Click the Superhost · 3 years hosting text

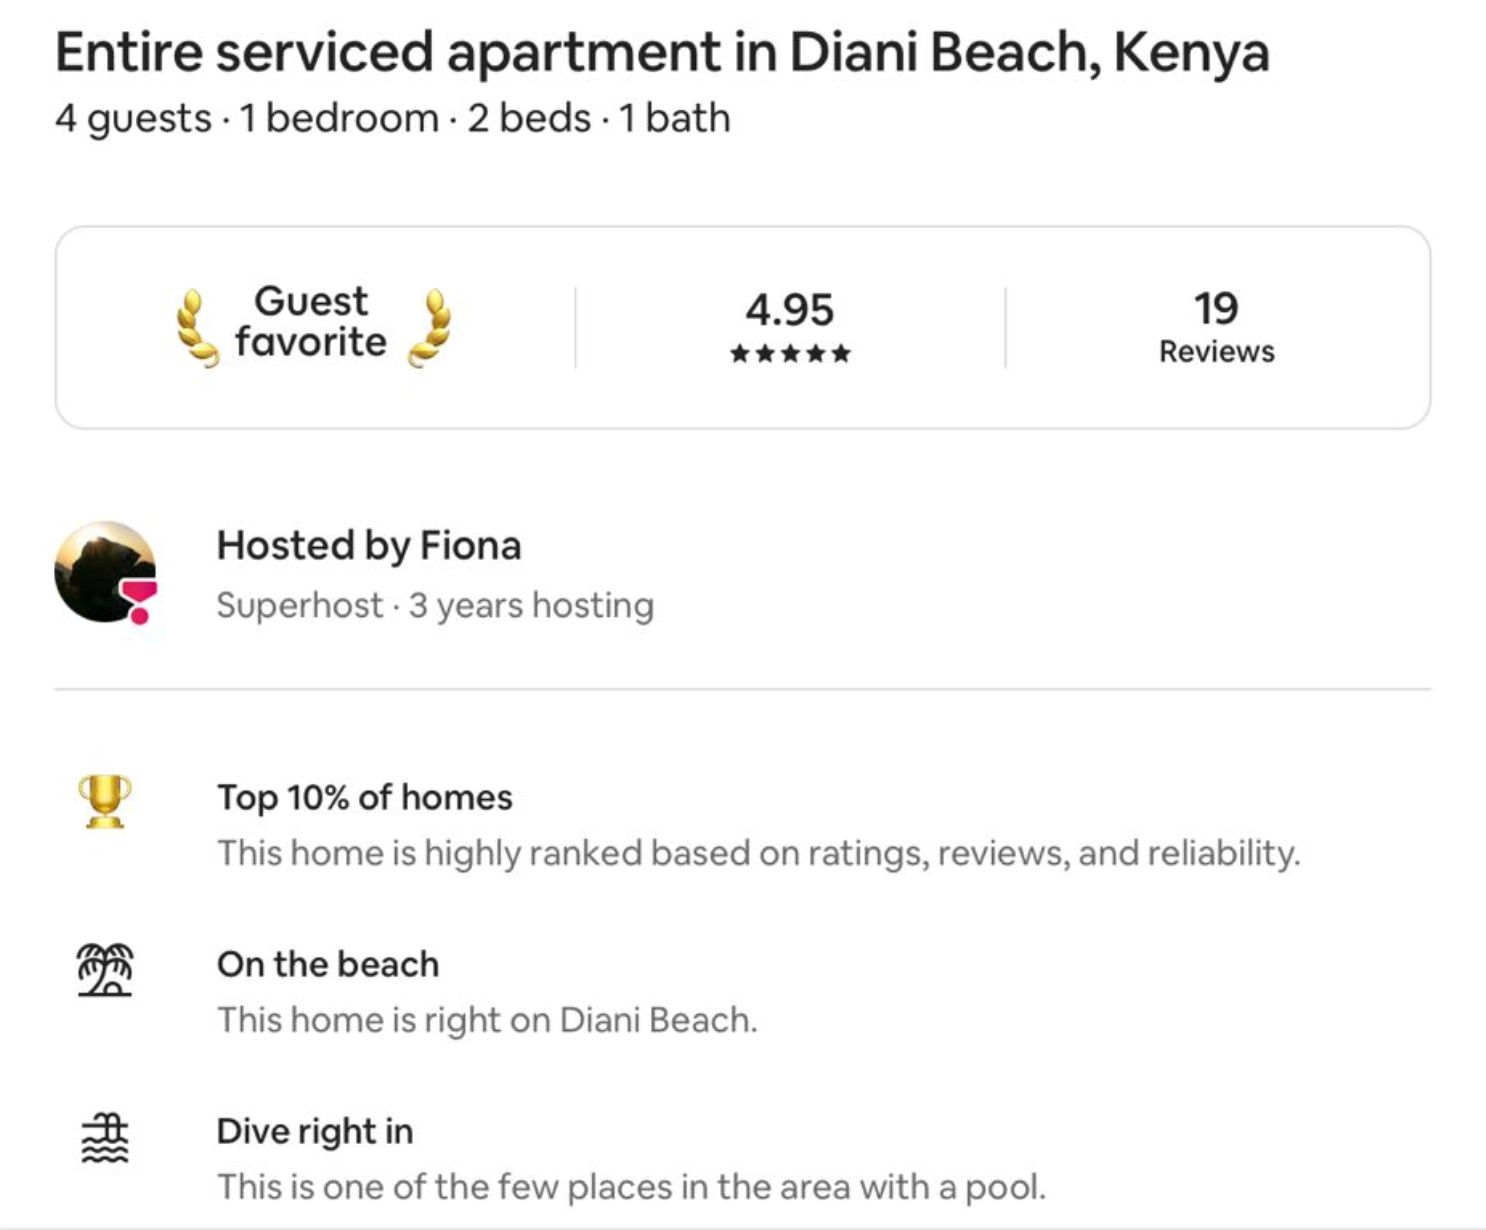point(435,604)
